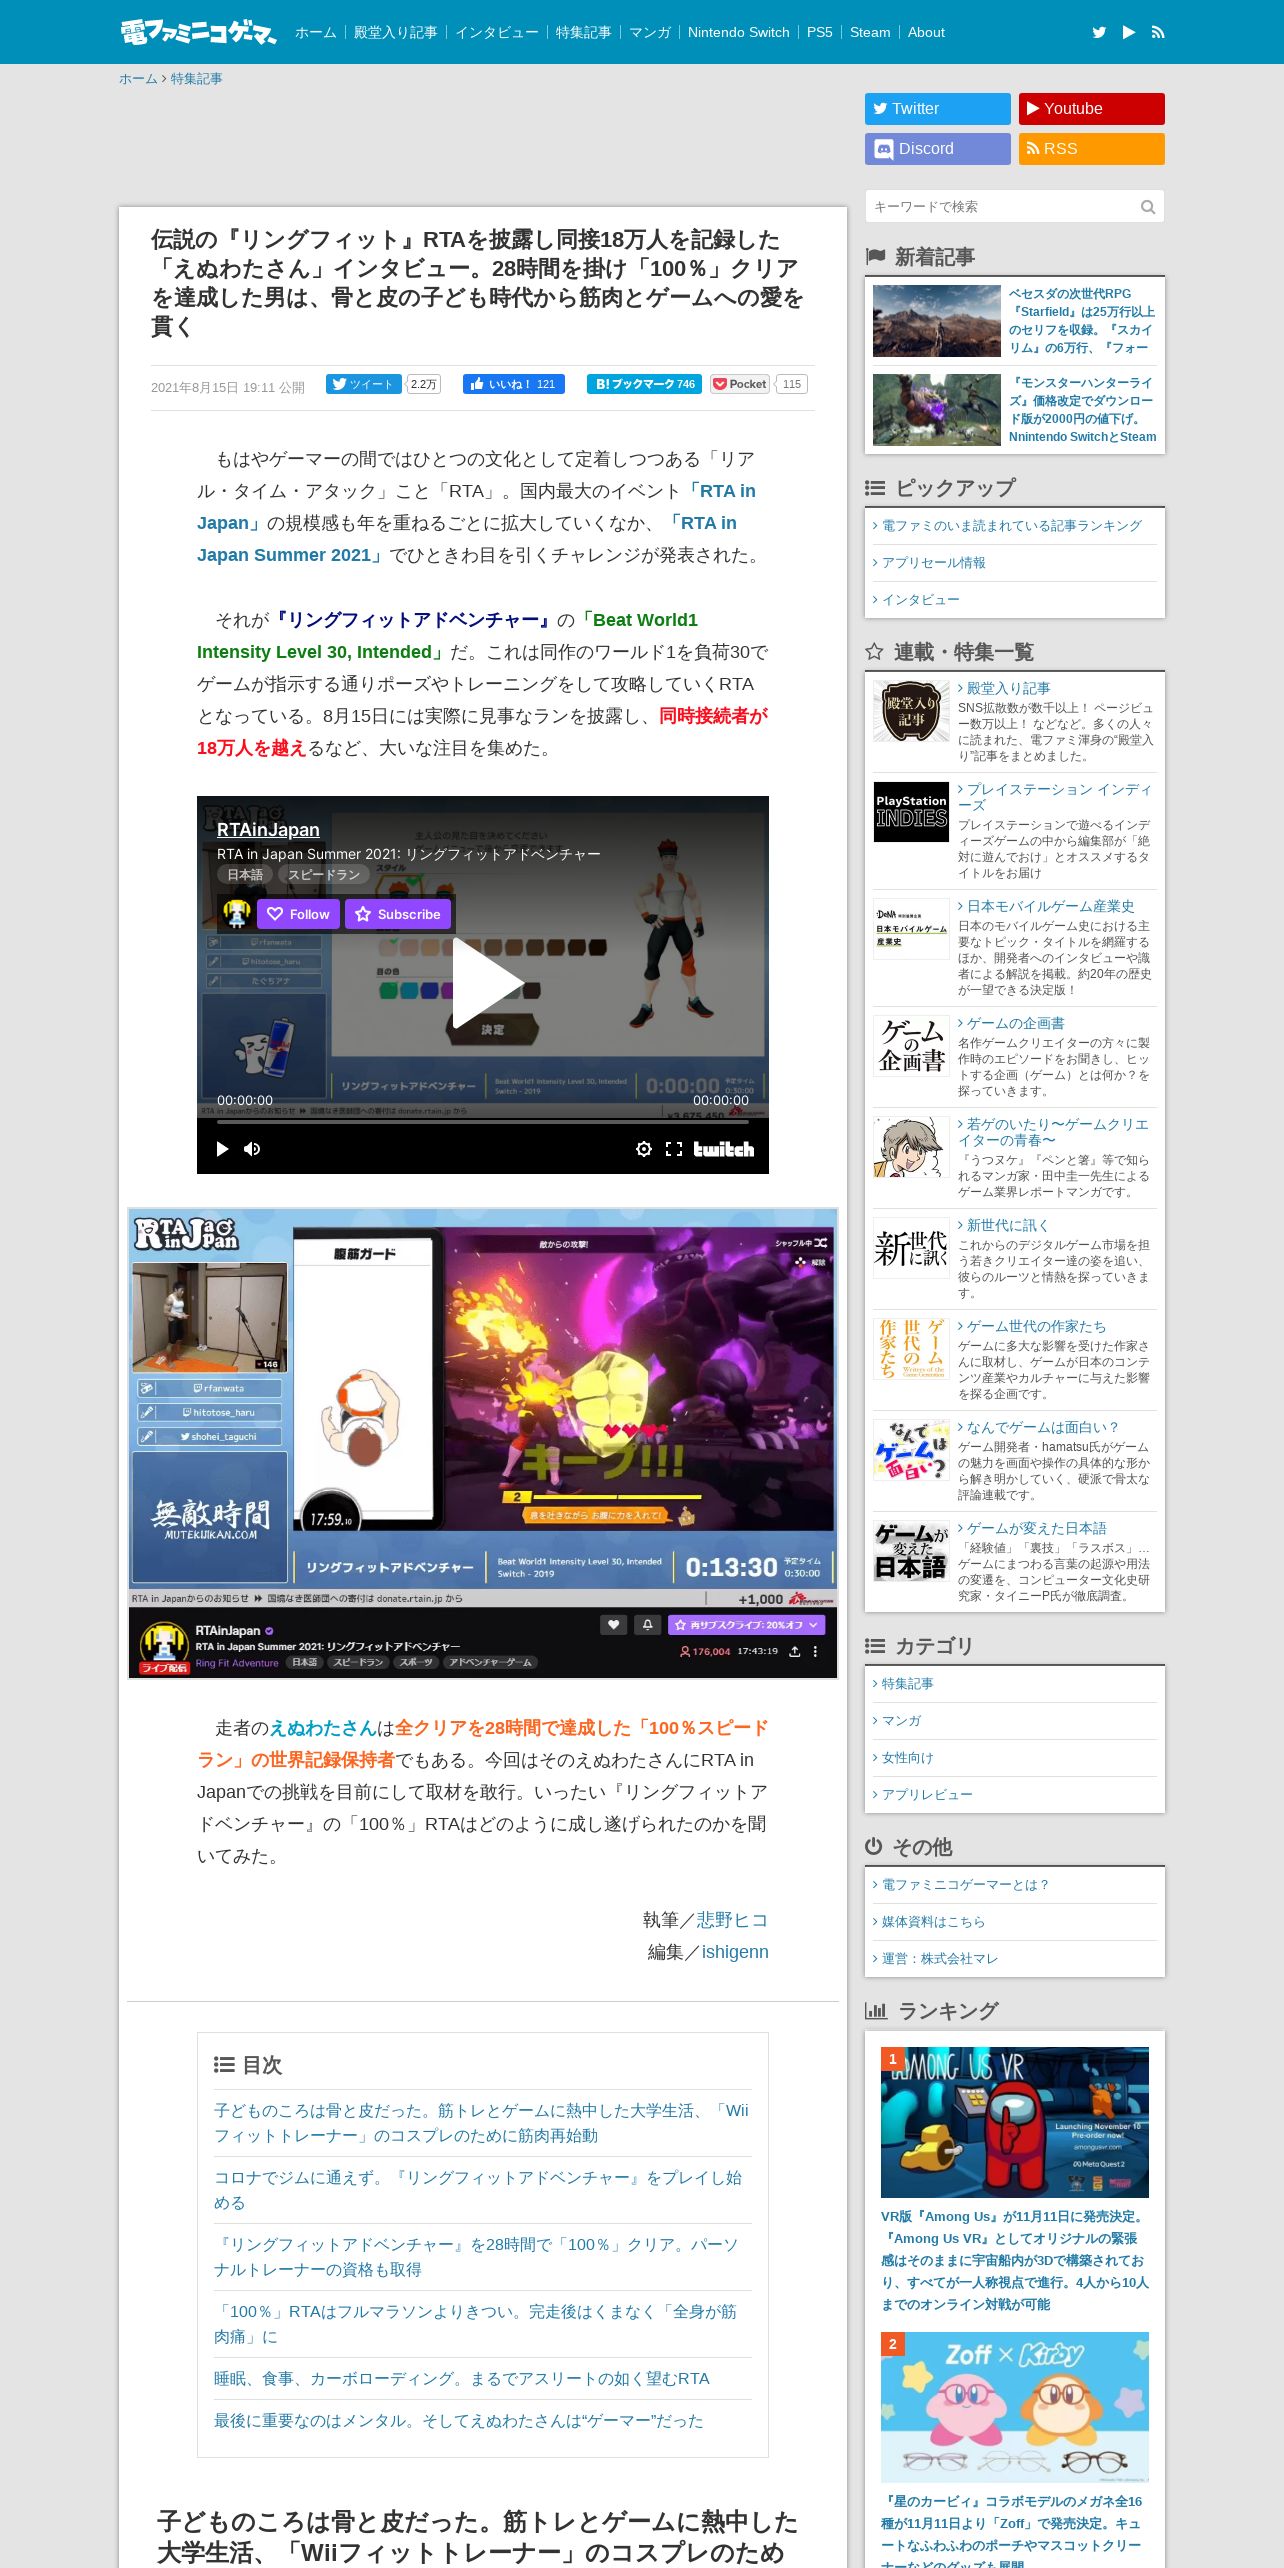Open the editor link ishigenn
The width and height of the screenshot is (1284, 2568).
pyautogui.click(x=735, y=1952)
